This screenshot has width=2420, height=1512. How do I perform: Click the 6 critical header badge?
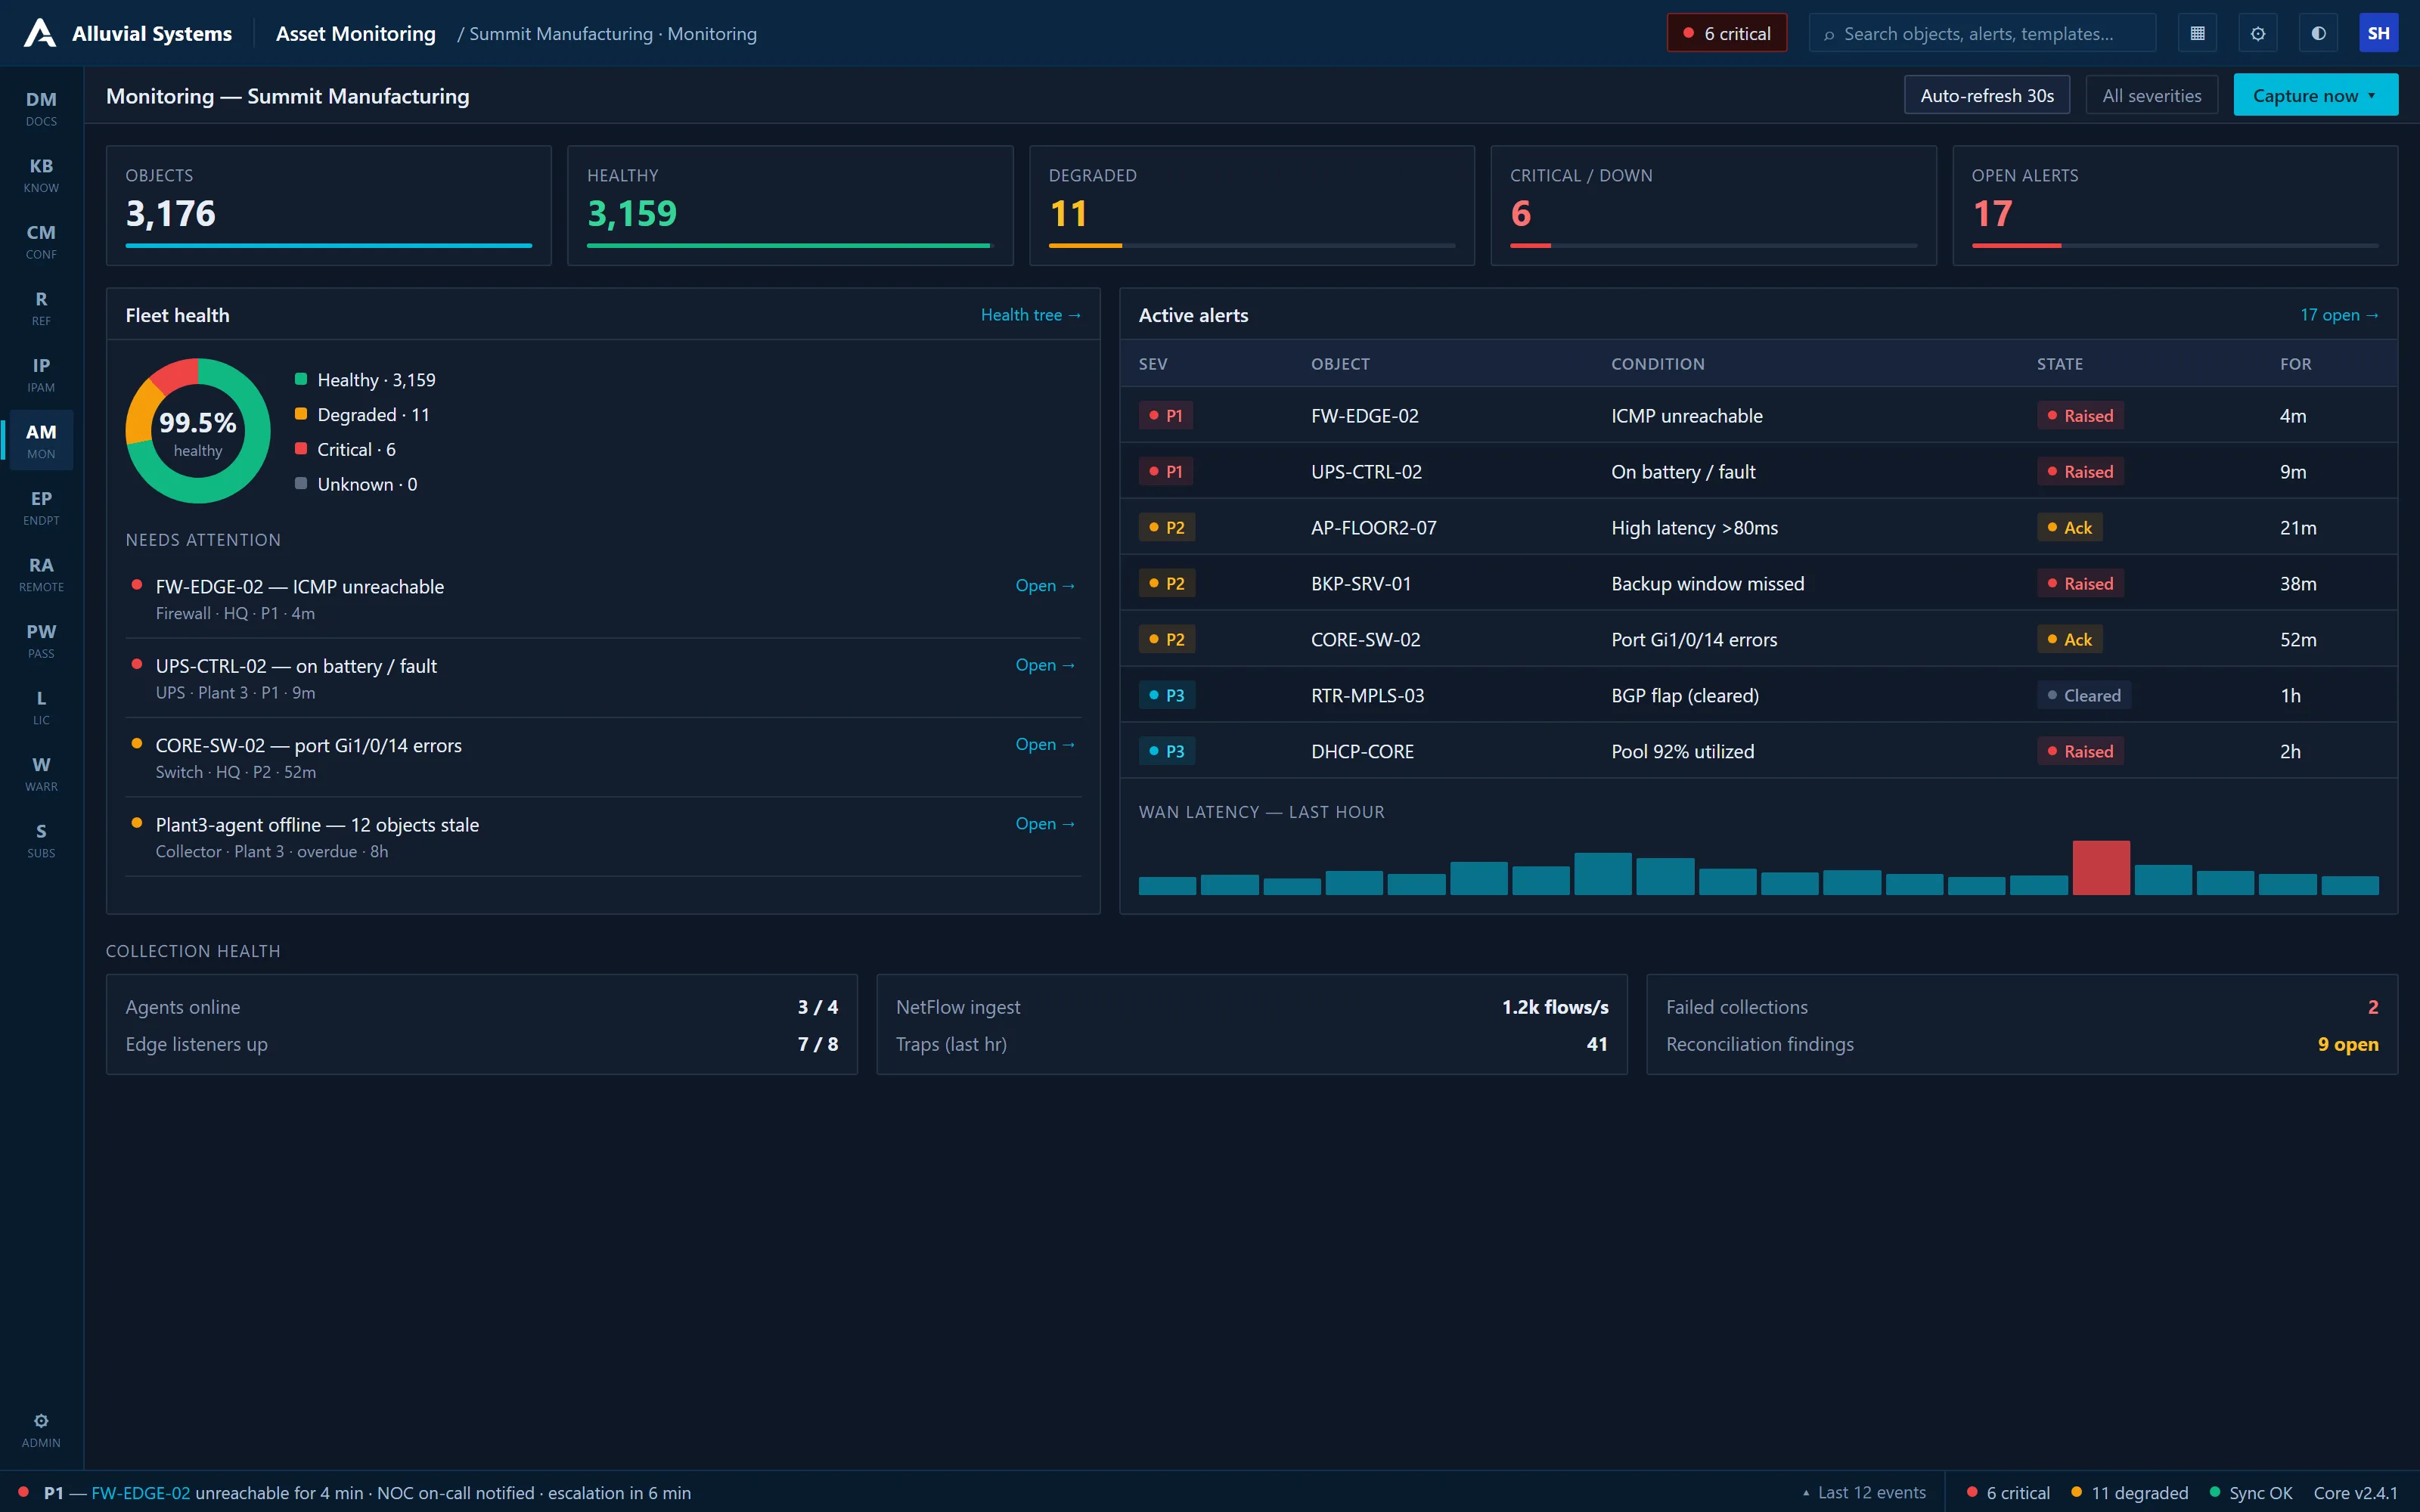point(1726,33)
